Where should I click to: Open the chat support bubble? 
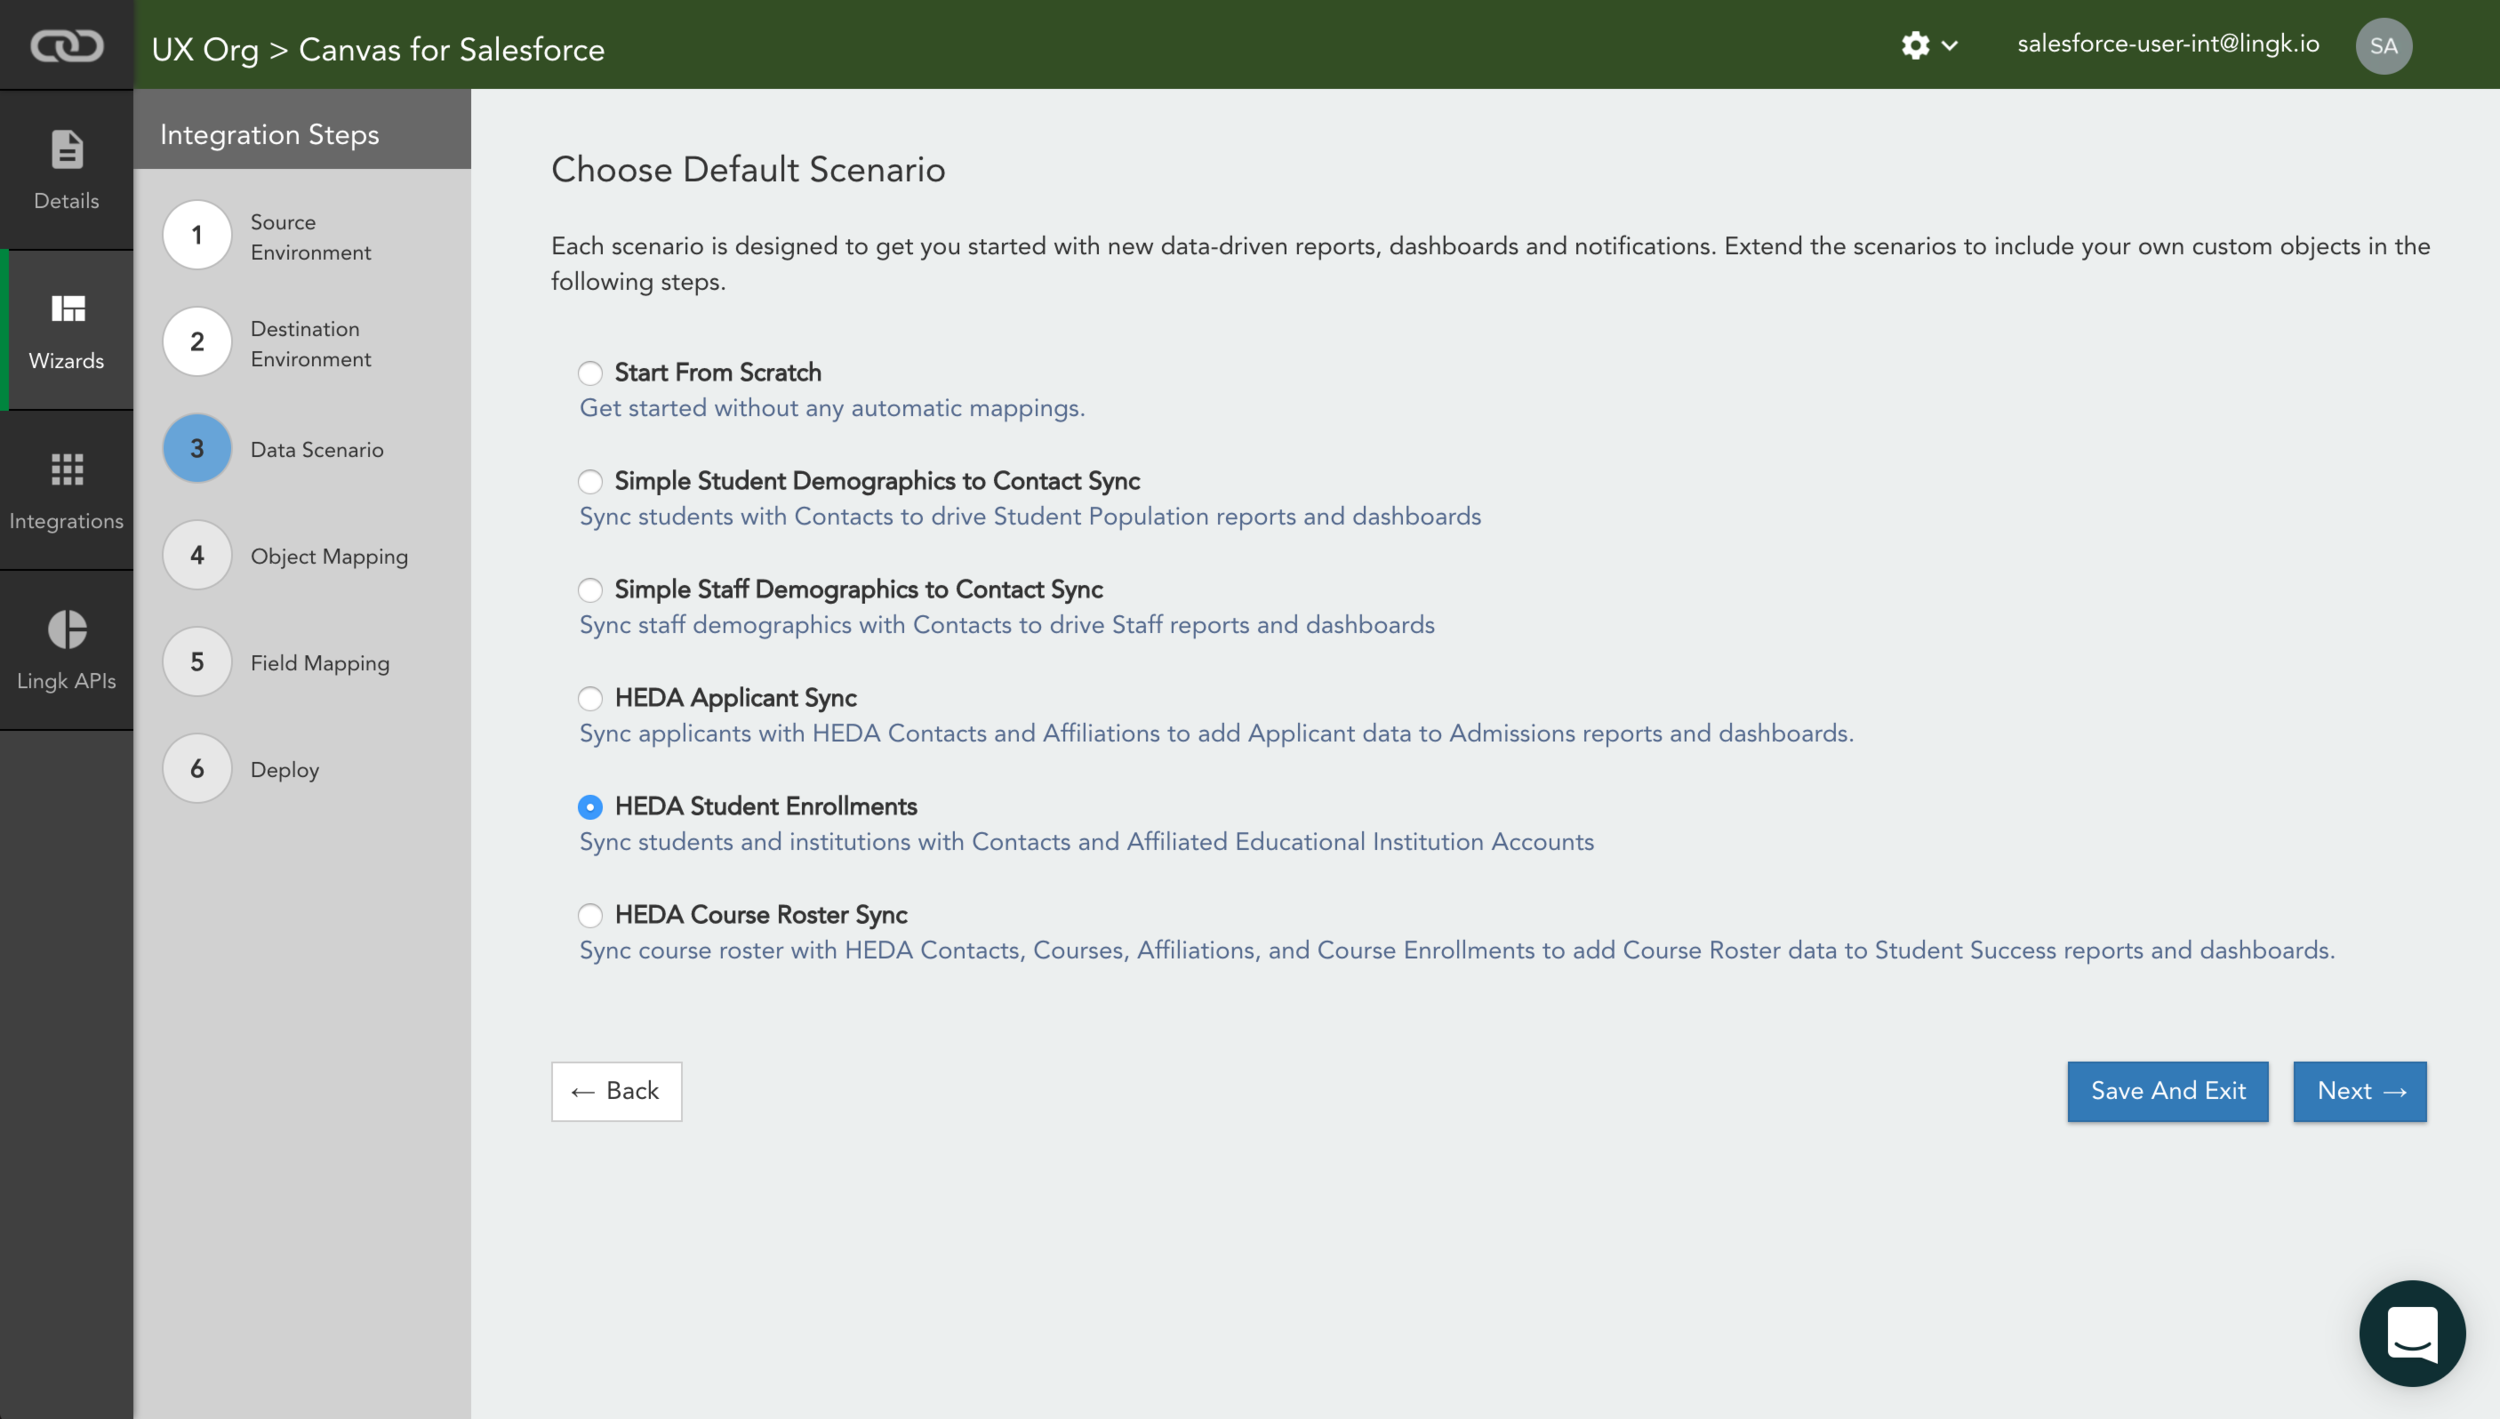pos(2411,1333)
